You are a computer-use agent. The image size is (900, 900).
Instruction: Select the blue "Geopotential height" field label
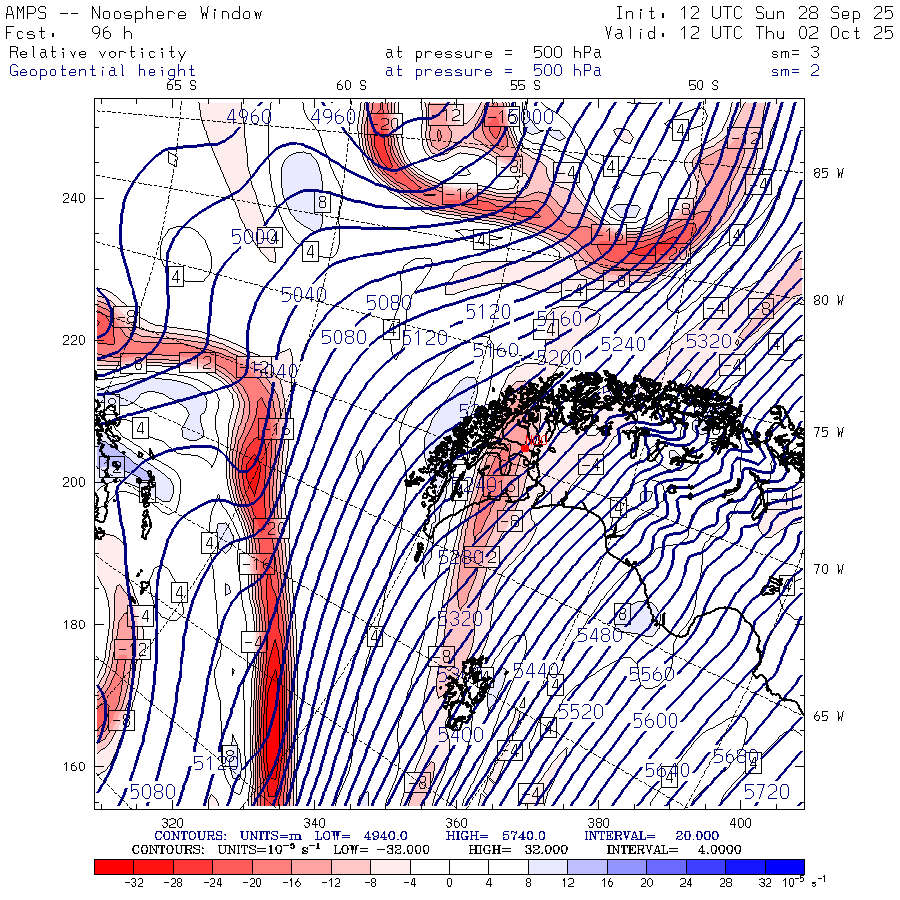102,71
